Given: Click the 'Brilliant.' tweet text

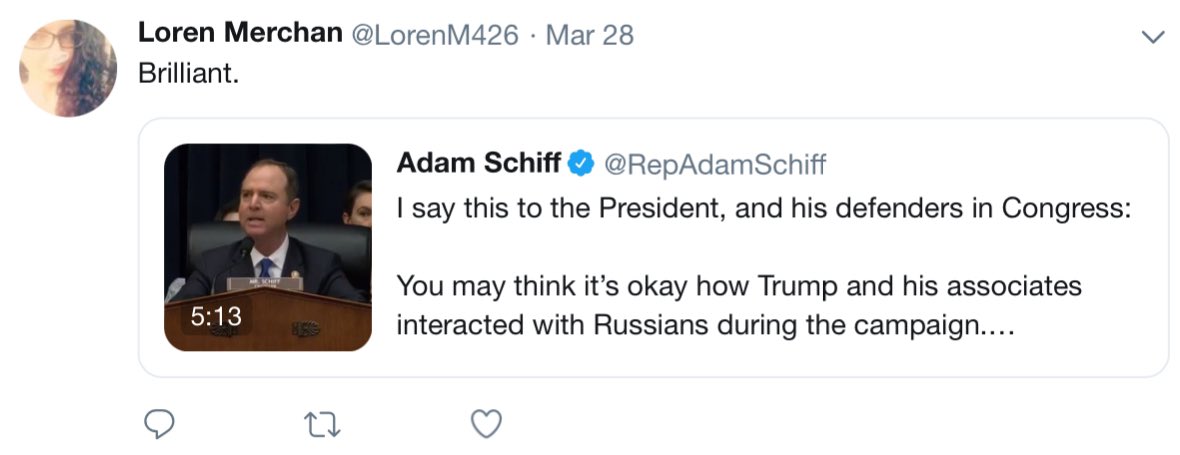Looking at the screenshot, I should 188,75.
